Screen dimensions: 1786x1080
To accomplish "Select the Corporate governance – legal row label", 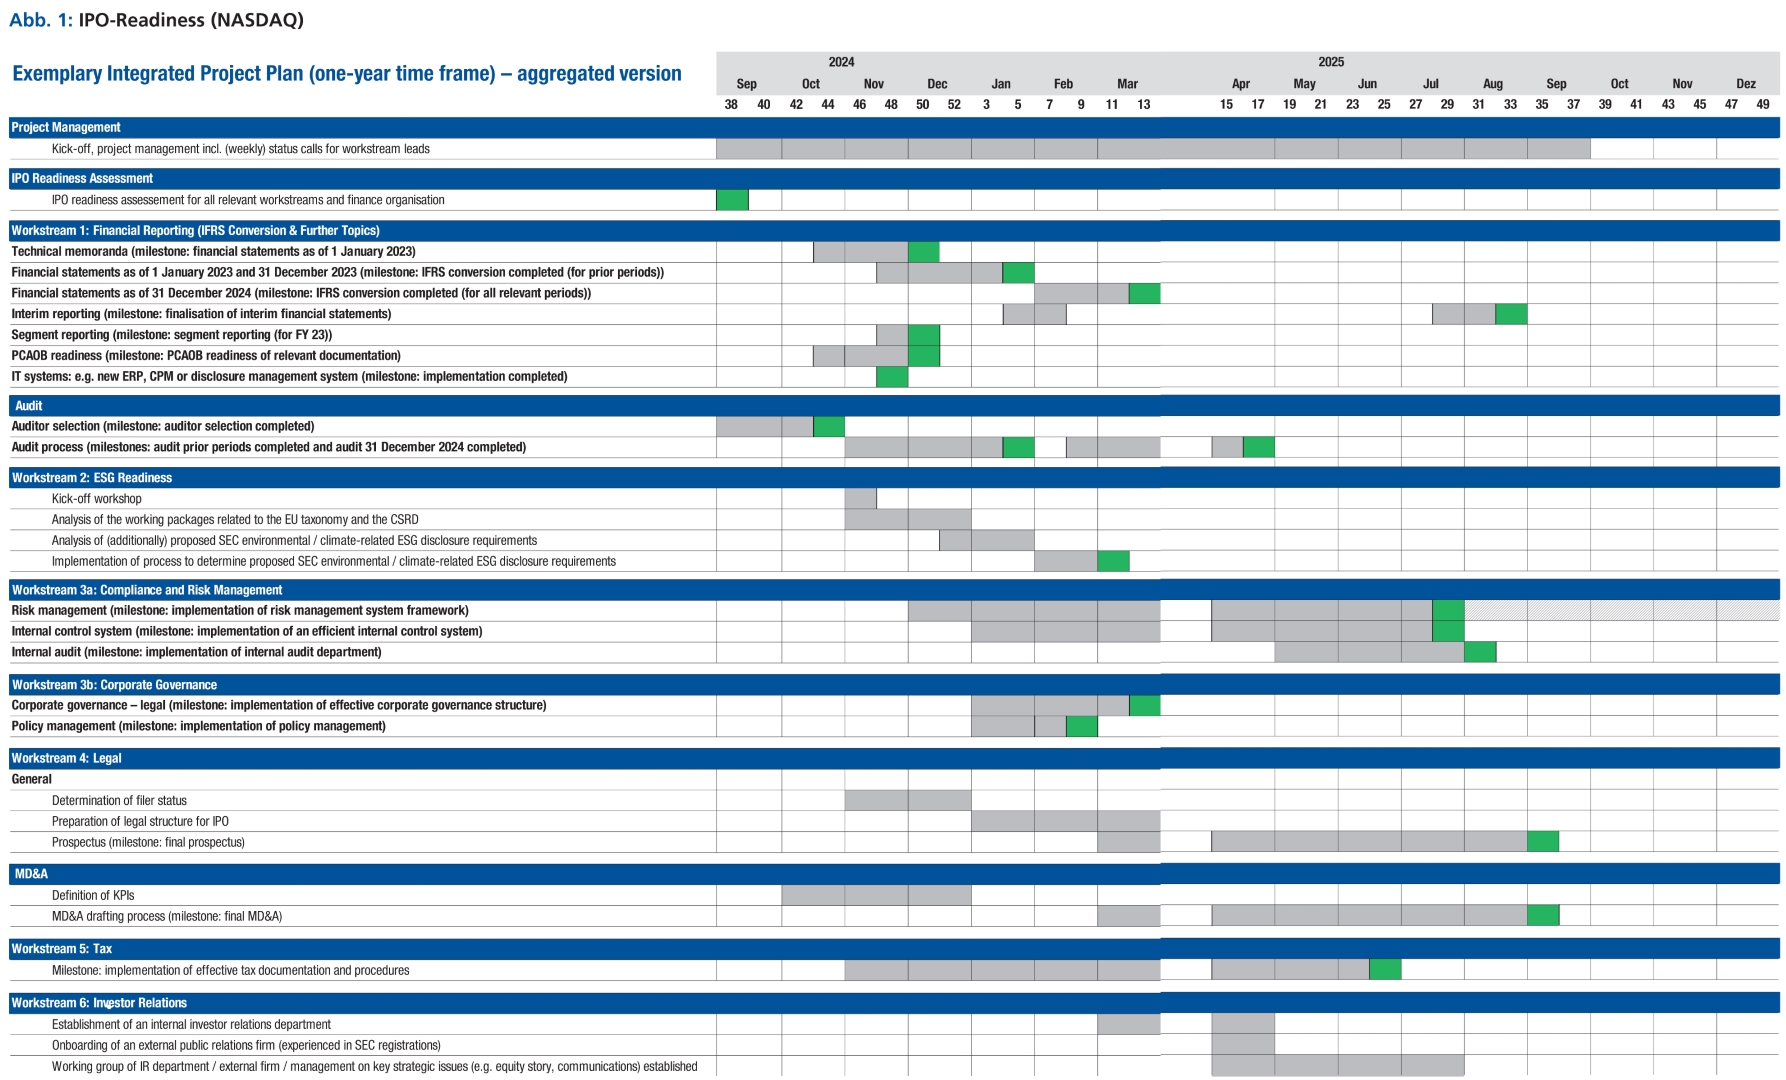I will point(279,705).
